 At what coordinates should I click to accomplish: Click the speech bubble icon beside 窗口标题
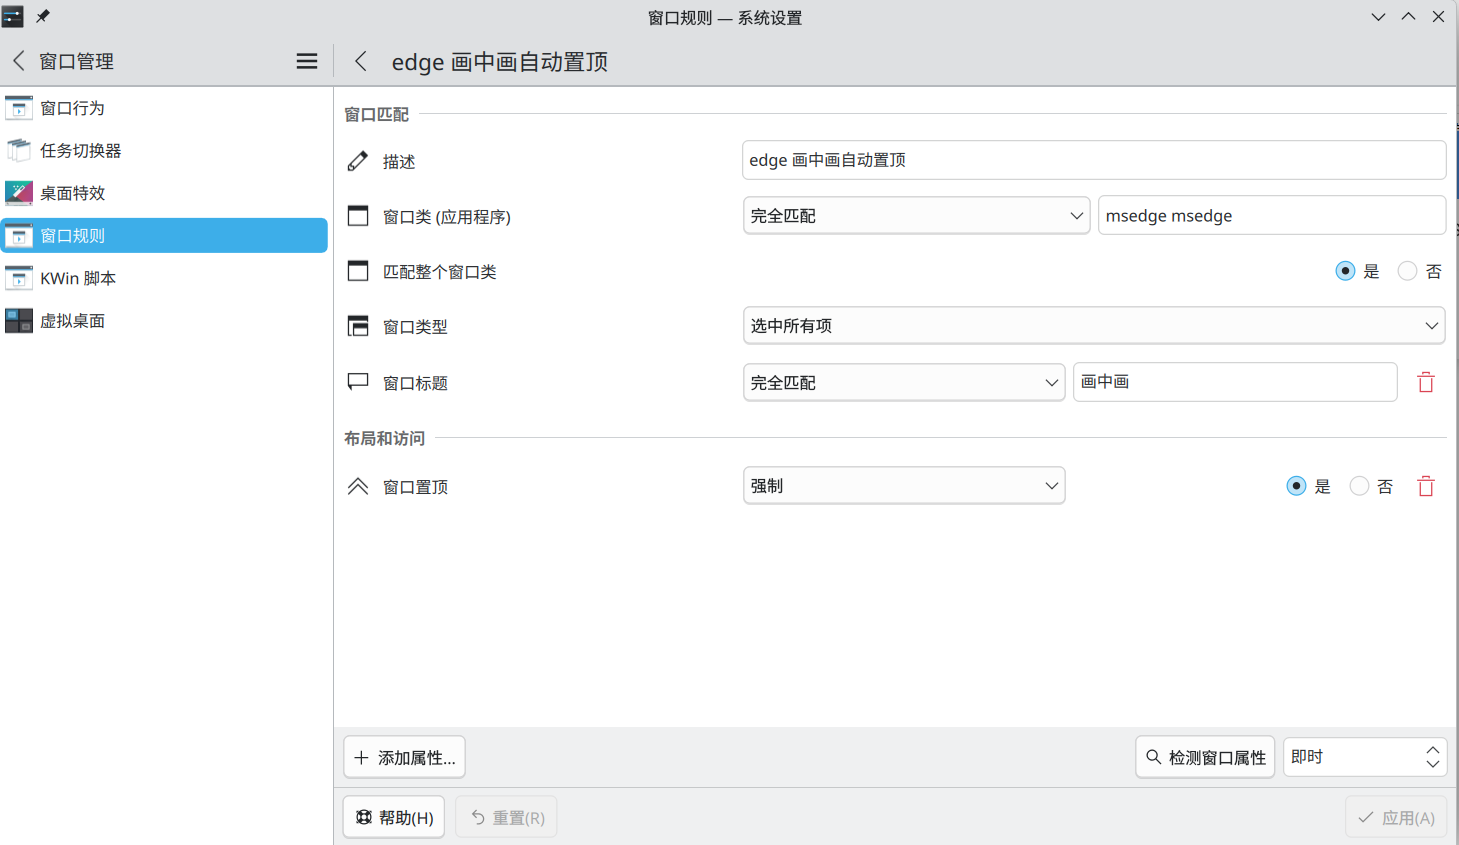click(x=358, y=382)
